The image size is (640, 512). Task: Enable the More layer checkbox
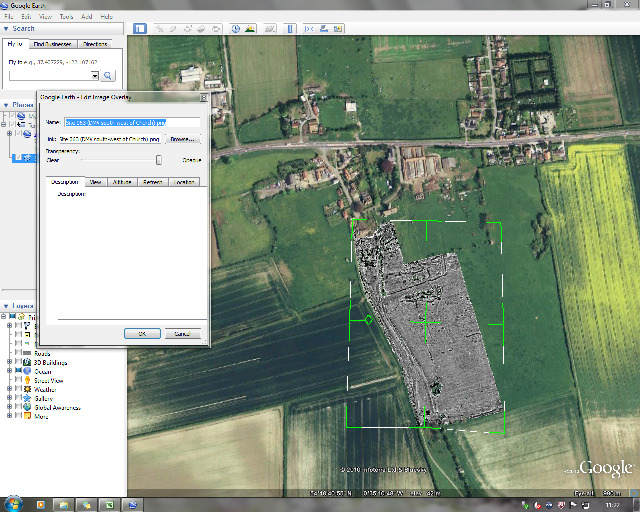(x=18, y=416)
